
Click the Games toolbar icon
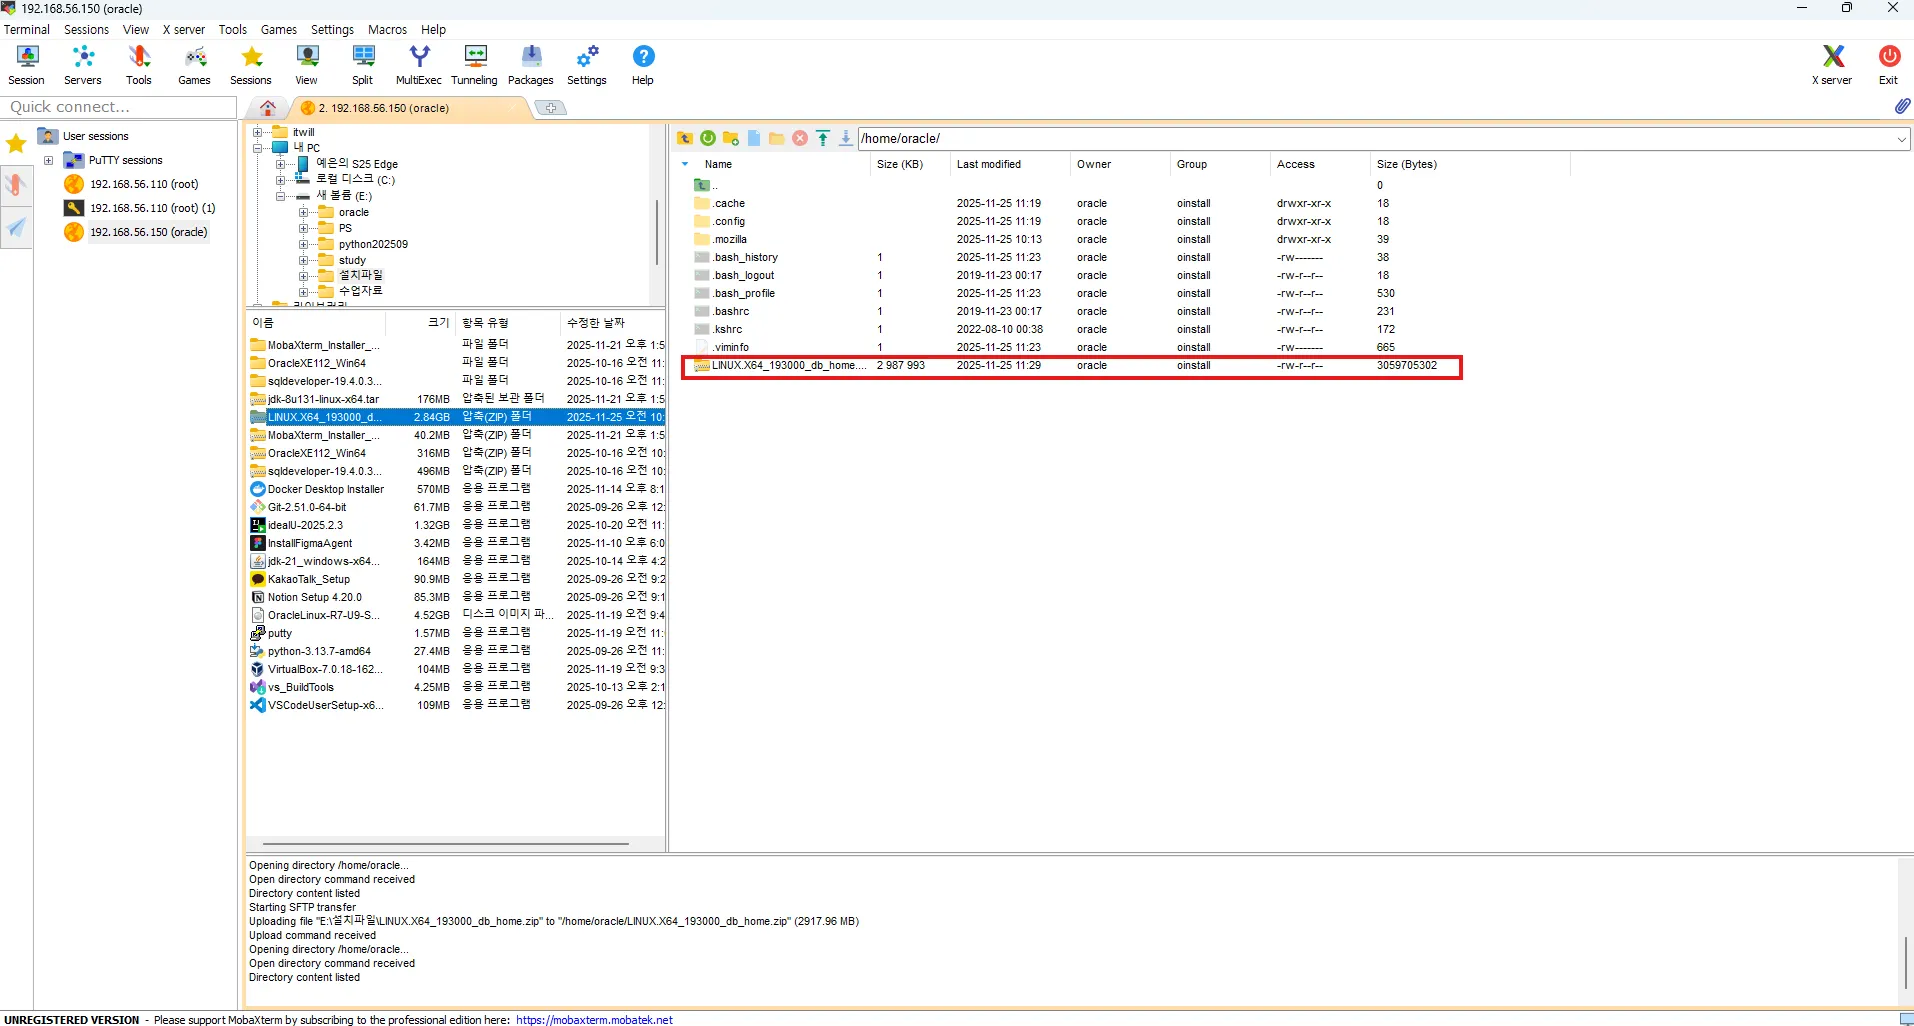coord(195,65)
